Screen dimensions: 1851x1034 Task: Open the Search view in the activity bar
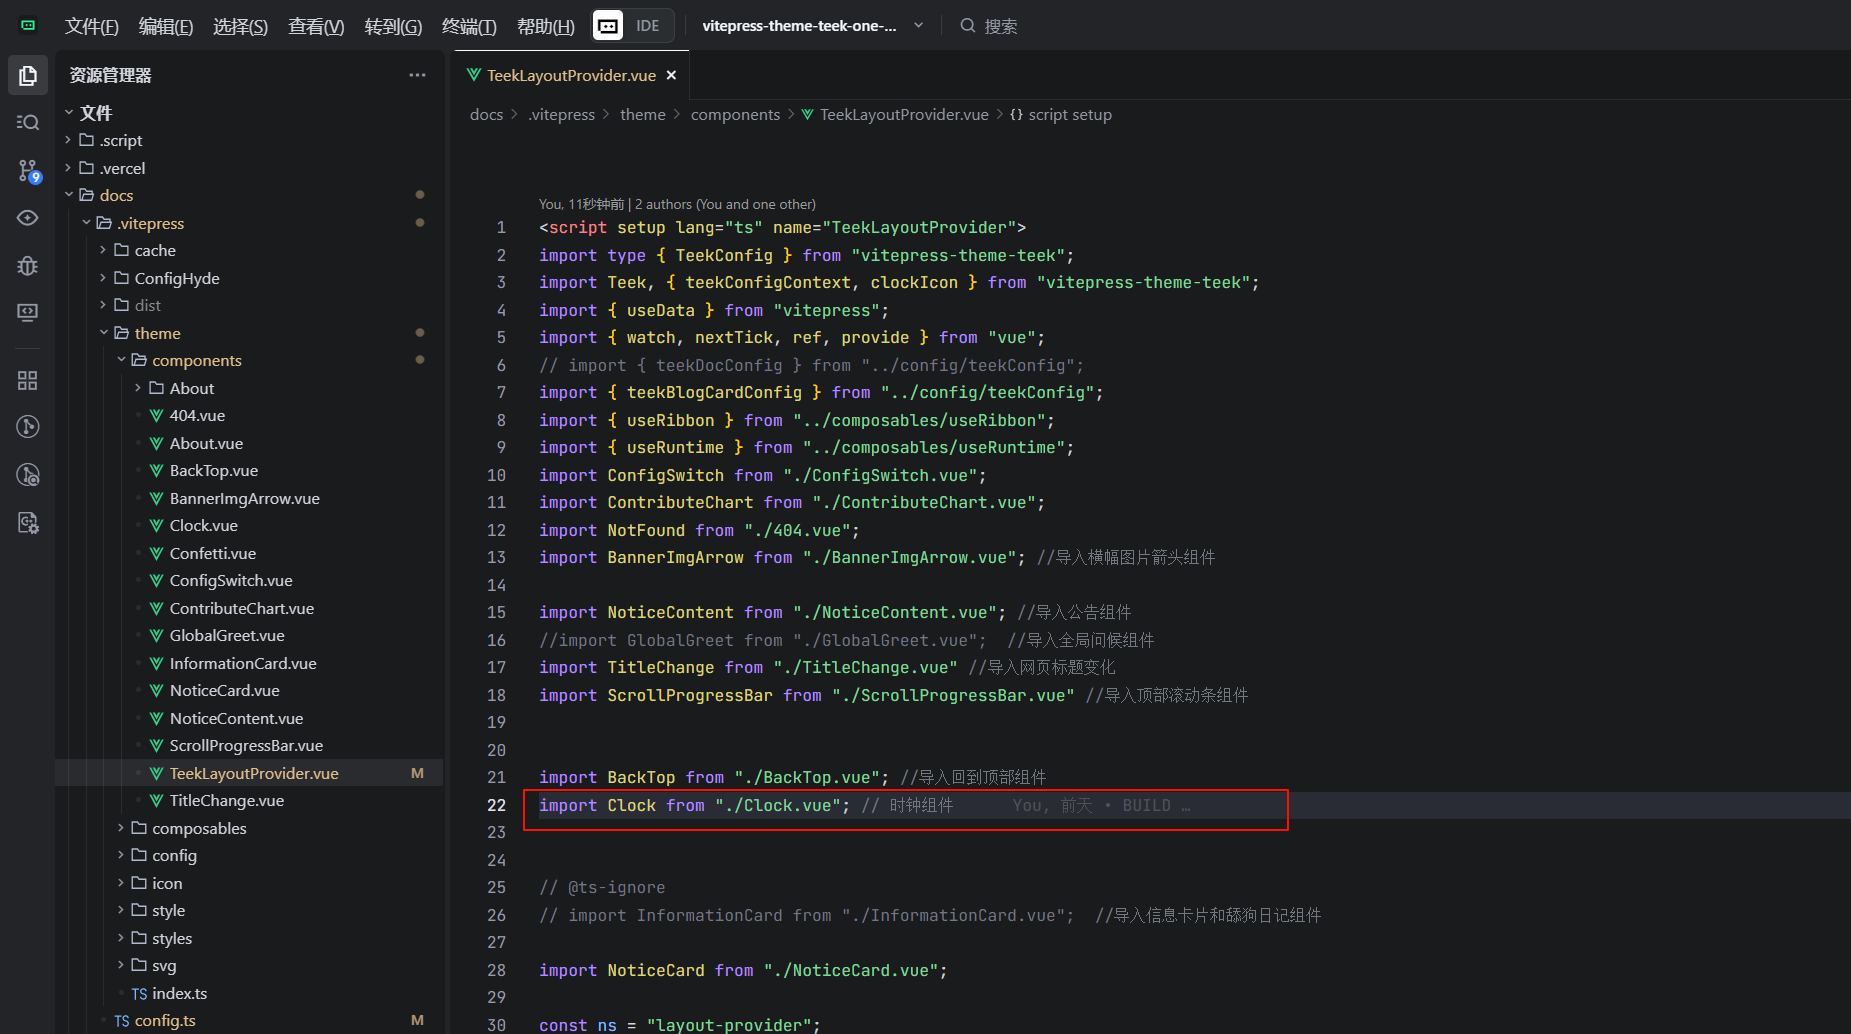[28, 122]
